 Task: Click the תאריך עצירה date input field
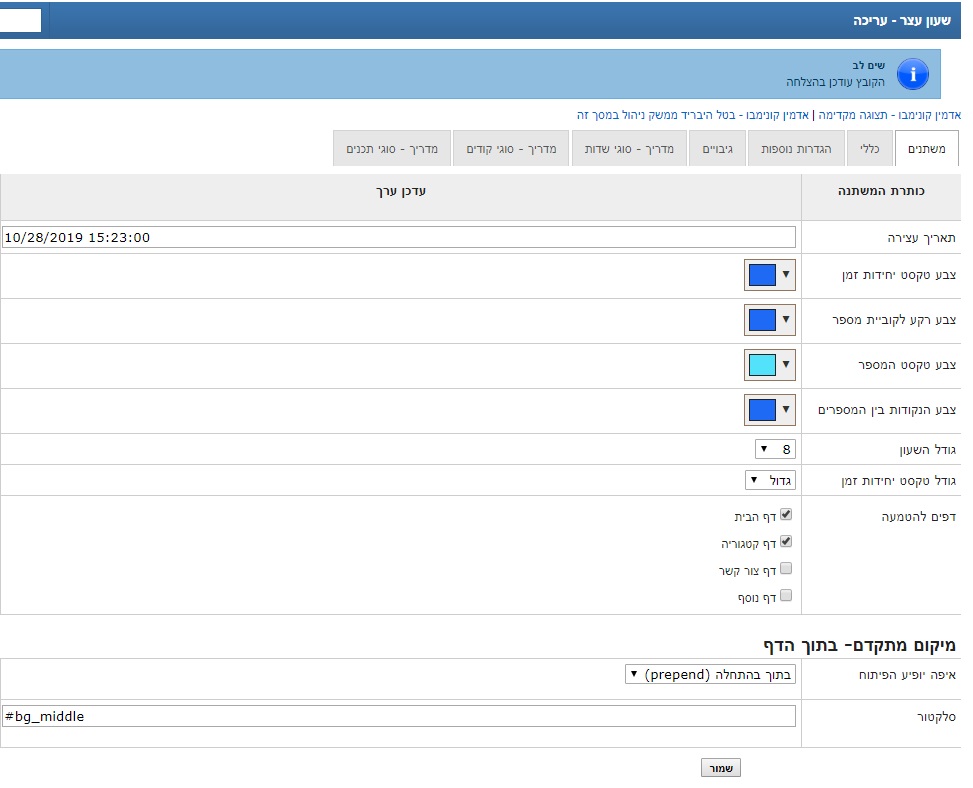pos(398,237)
